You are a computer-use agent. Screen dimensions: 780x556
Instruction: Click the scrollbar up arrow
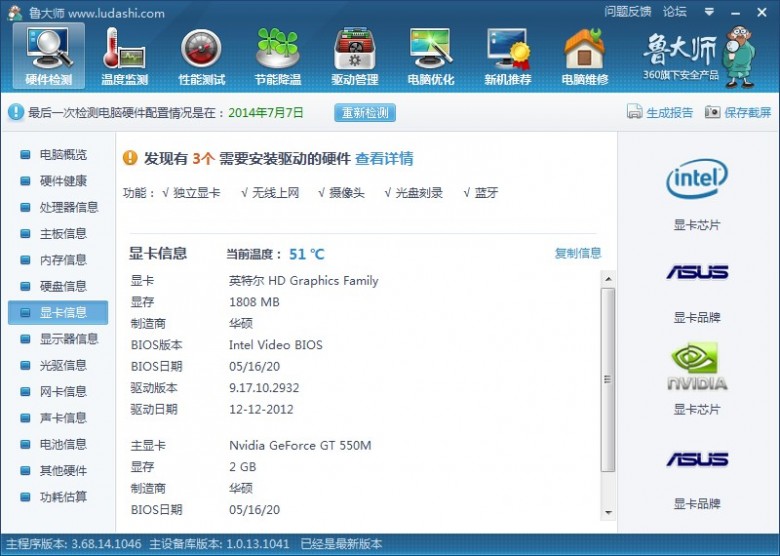coord(608,279)
